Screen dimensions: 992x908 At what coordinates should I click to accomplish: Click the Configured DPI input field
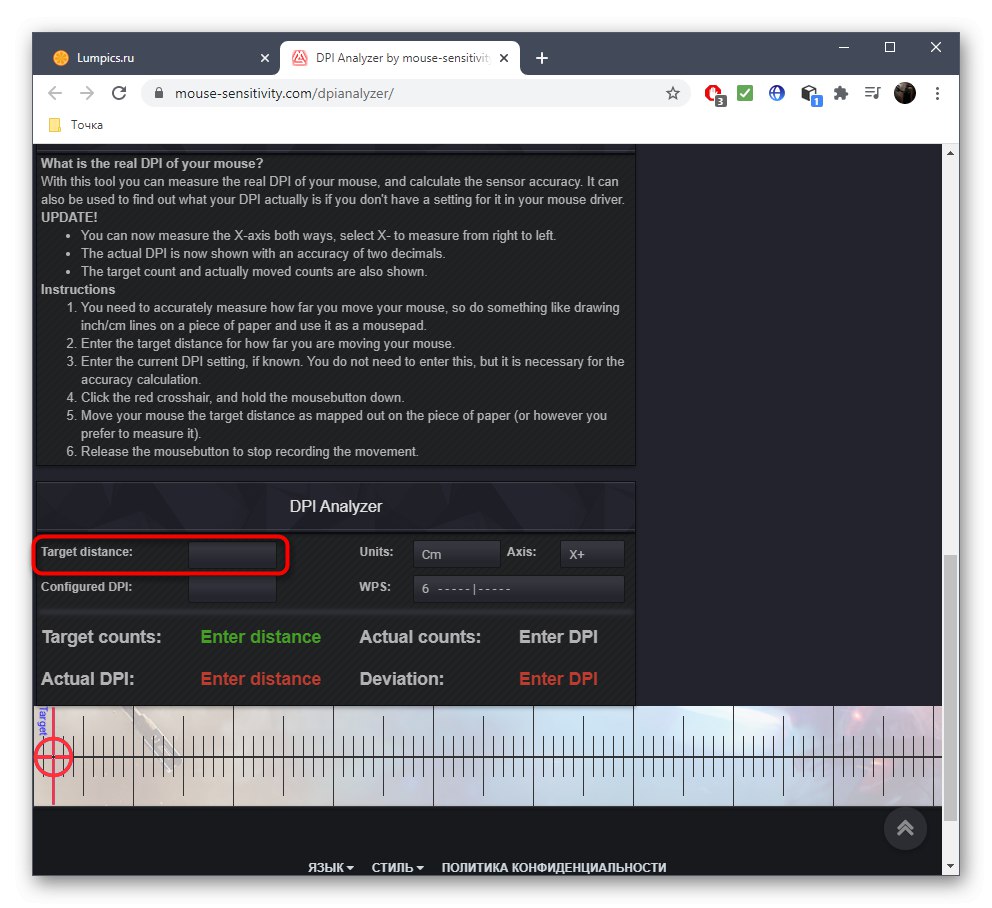(232, 589)
